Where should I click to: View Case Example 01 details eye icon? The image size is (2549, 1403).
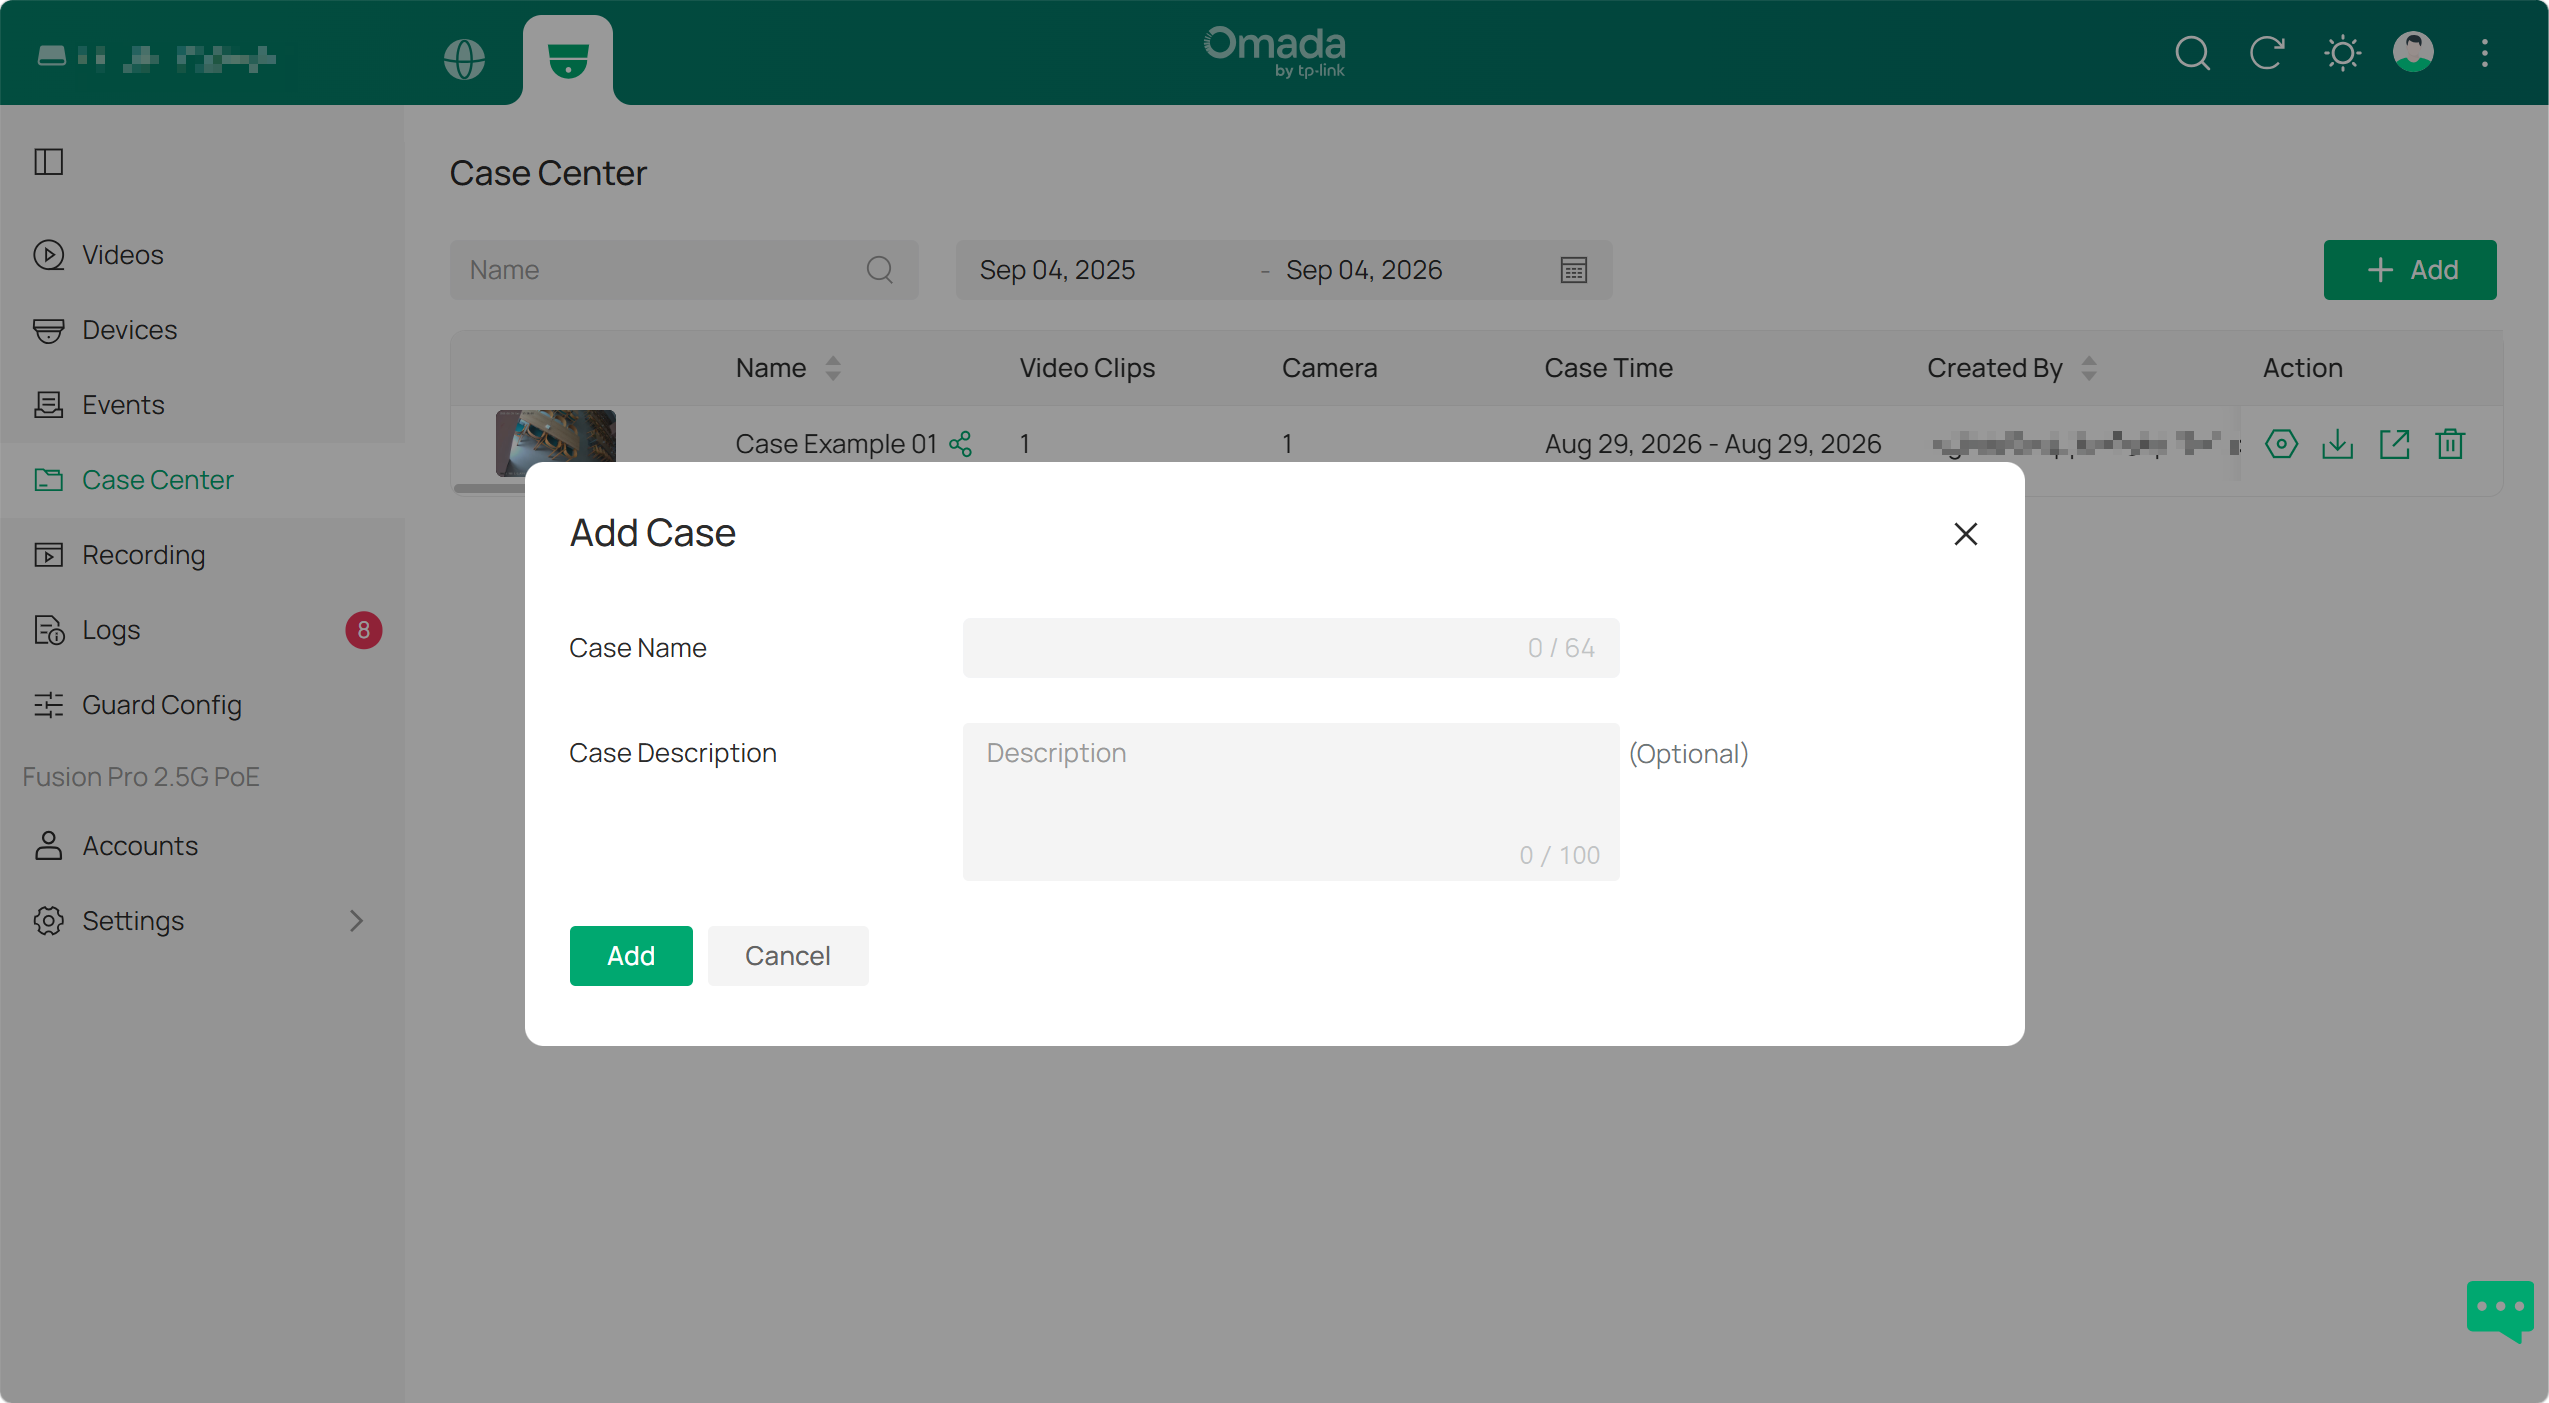point(2281,444)
